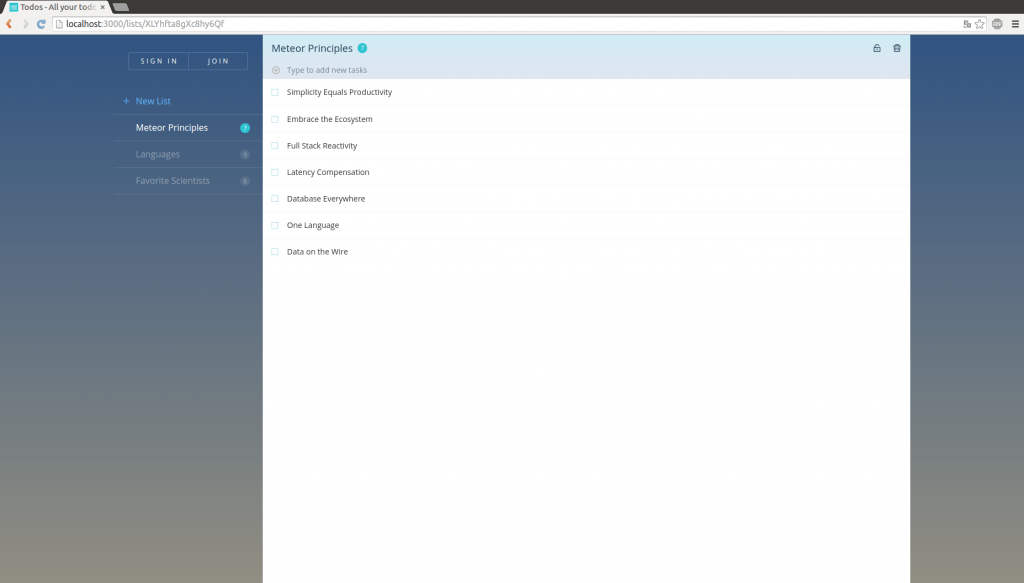Reload the page using the refresh icon
The image size is (1024, 583).
tap(40, 23)
